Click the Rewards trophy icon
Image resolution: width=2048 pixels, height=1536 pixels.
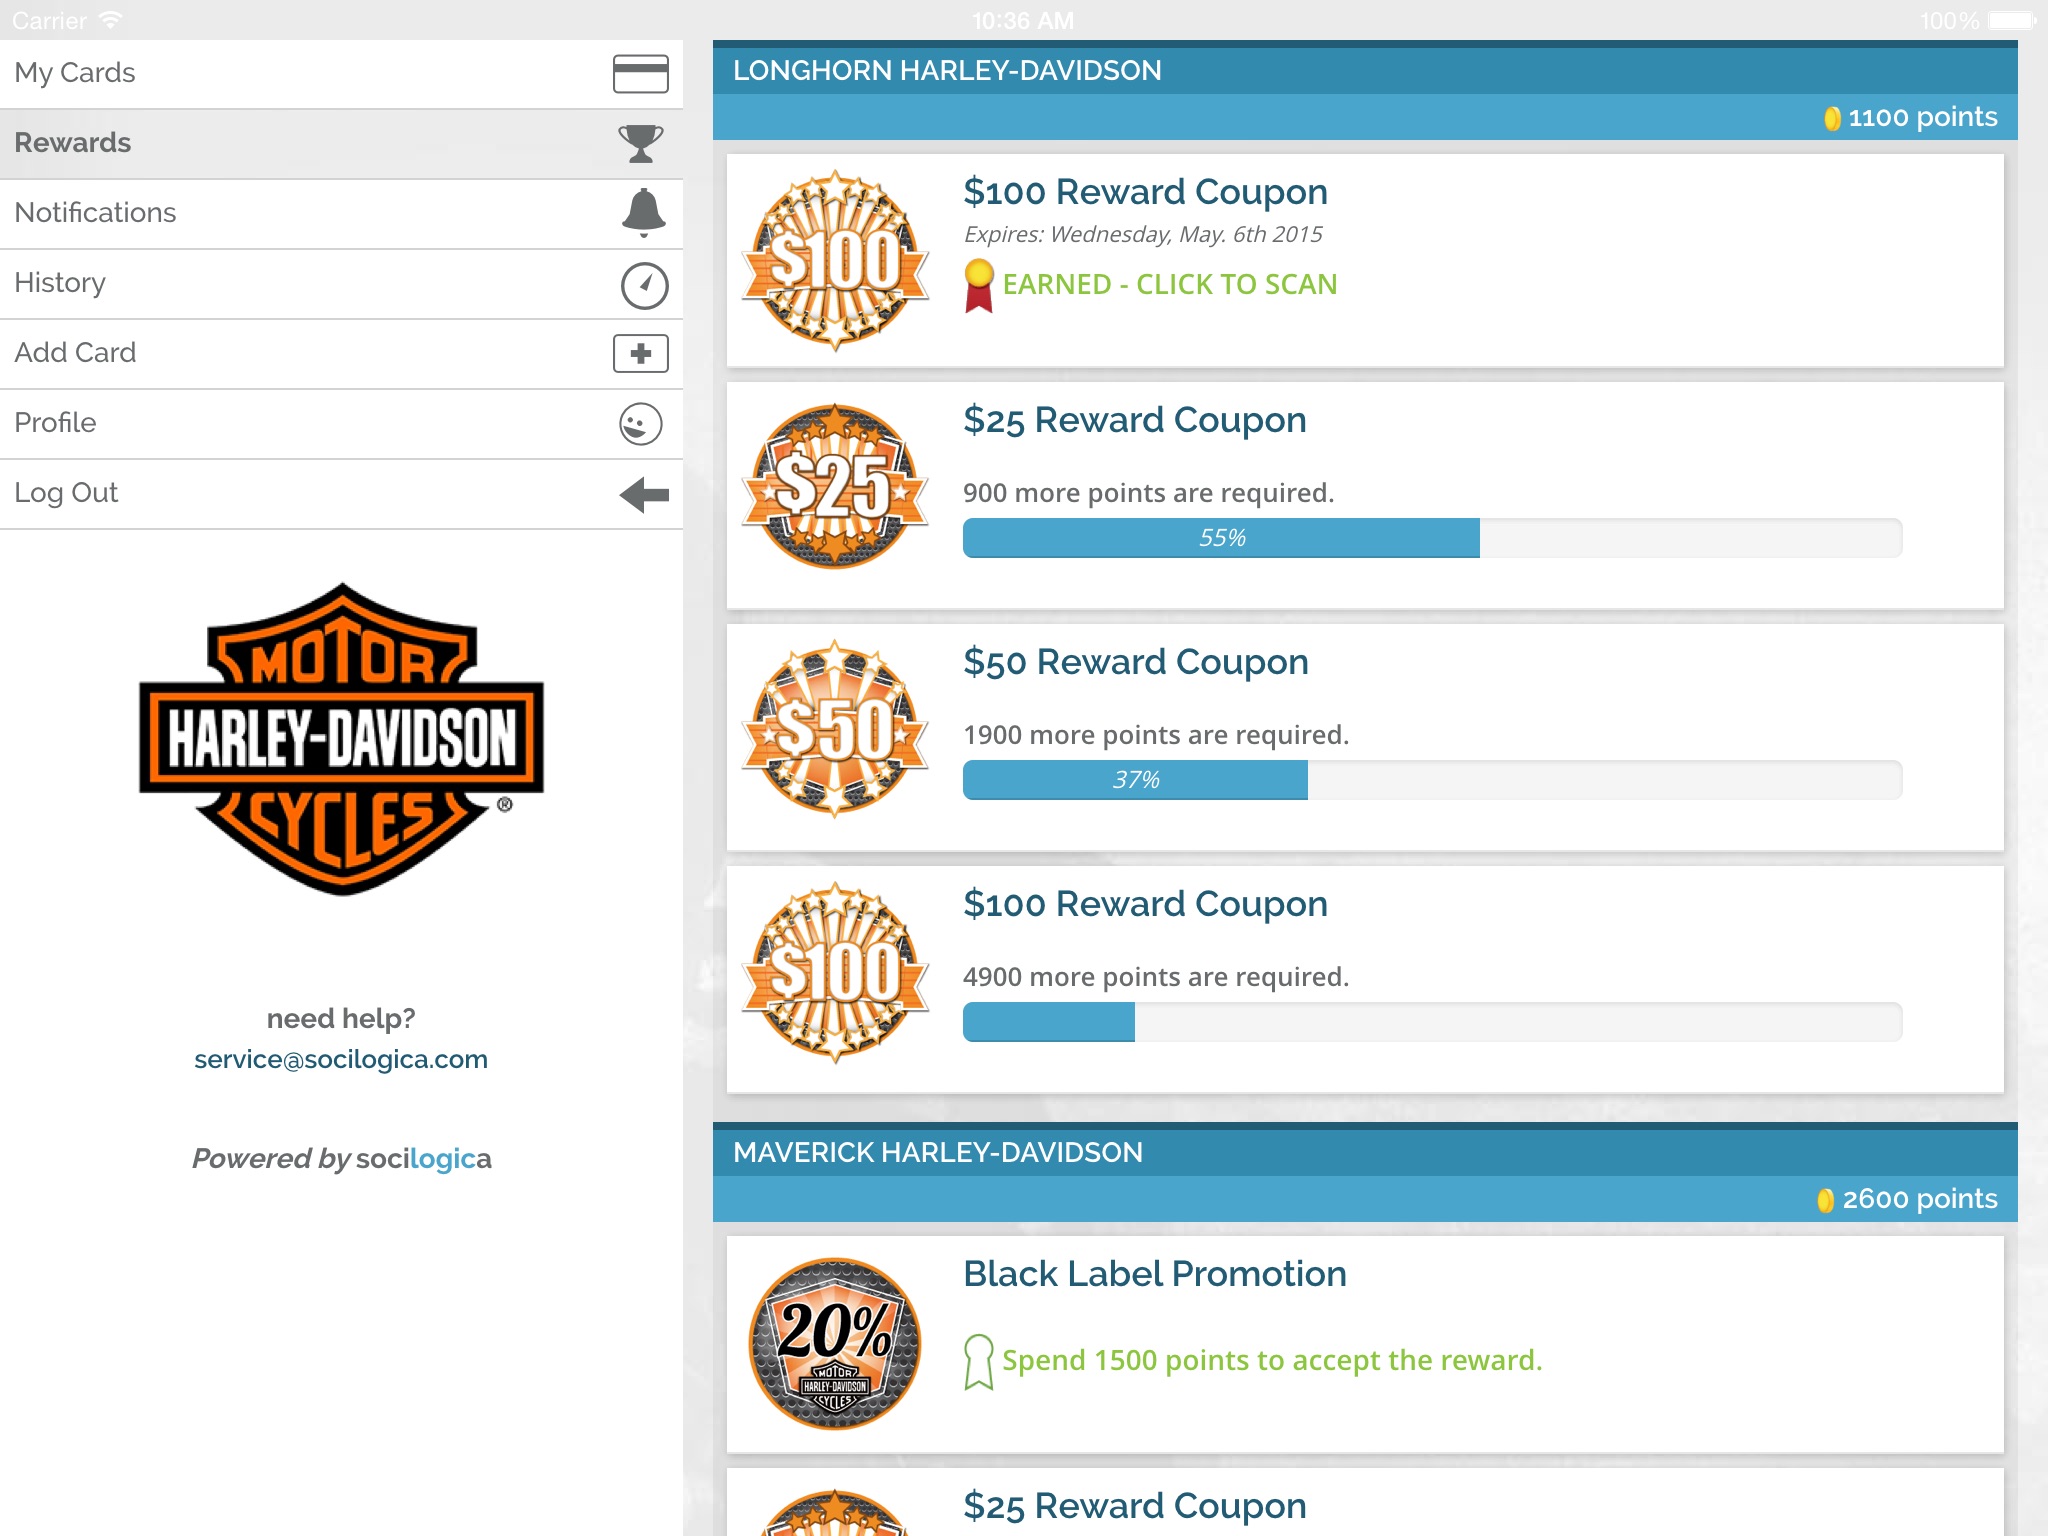(x=639, y=144)
